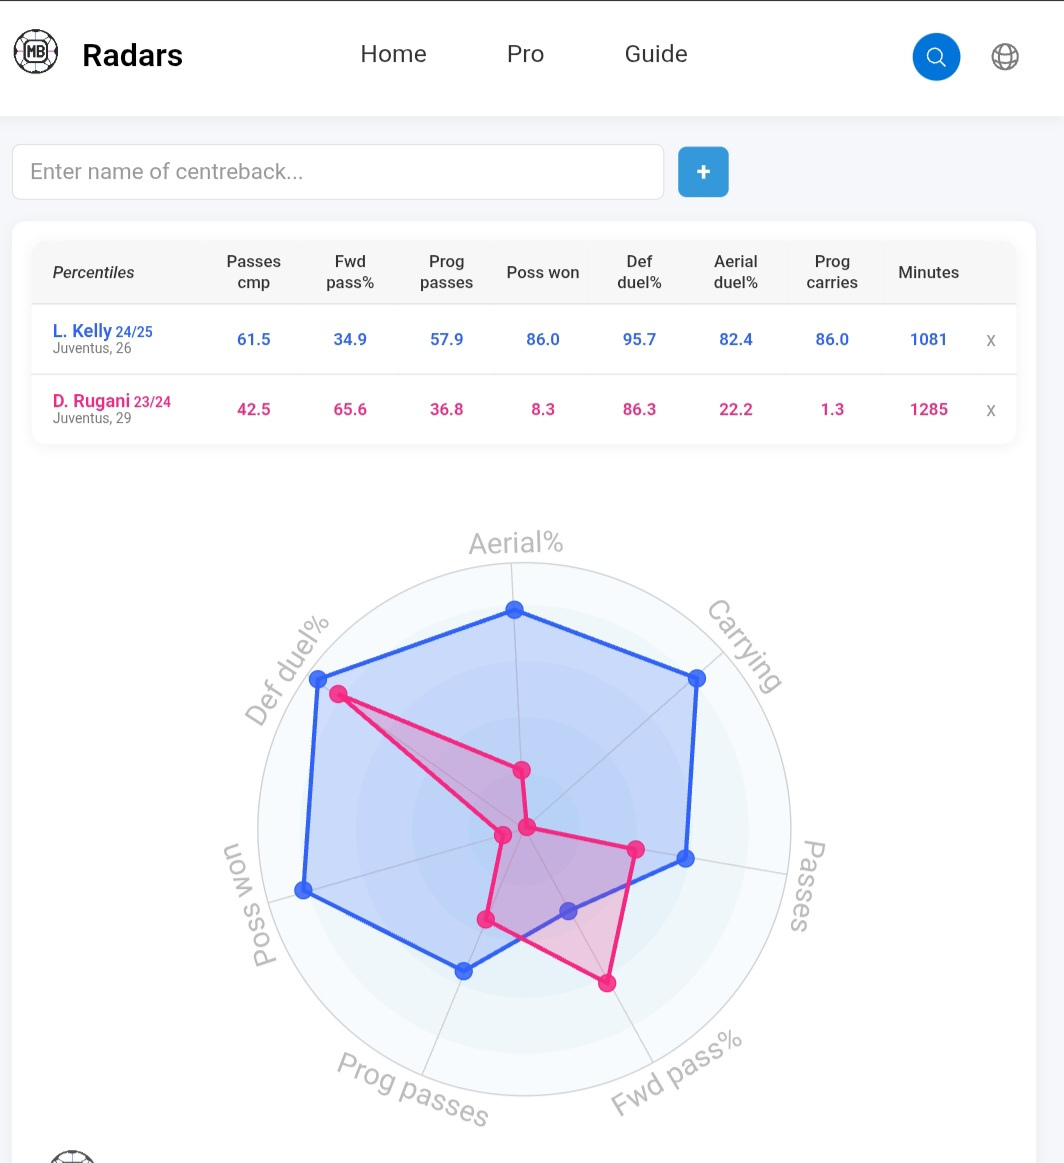
Task: Remove L. Kelly row with X
Action: tap(991, 340)
